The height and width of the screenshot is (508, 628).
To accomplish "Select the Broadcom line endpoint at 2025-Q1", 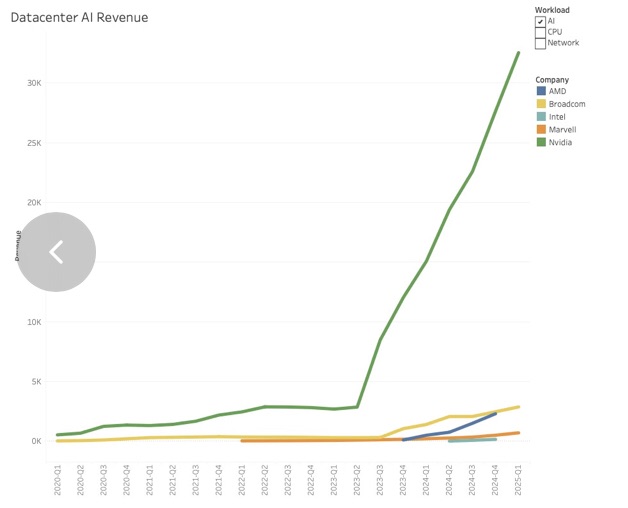I will coord(518,407).
